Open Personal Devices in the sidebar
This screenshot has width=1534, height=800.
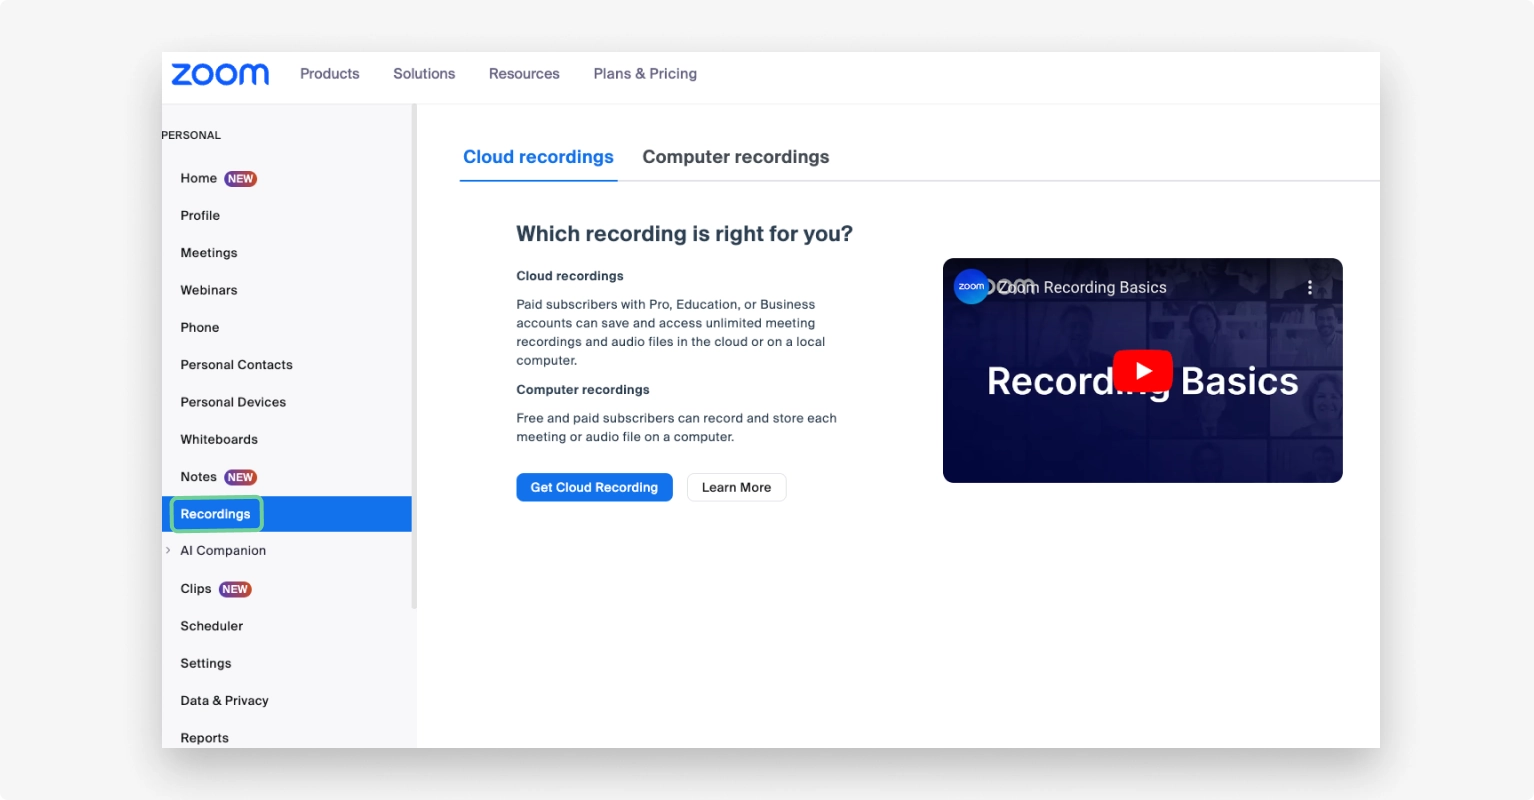click(x=233, y=402)
